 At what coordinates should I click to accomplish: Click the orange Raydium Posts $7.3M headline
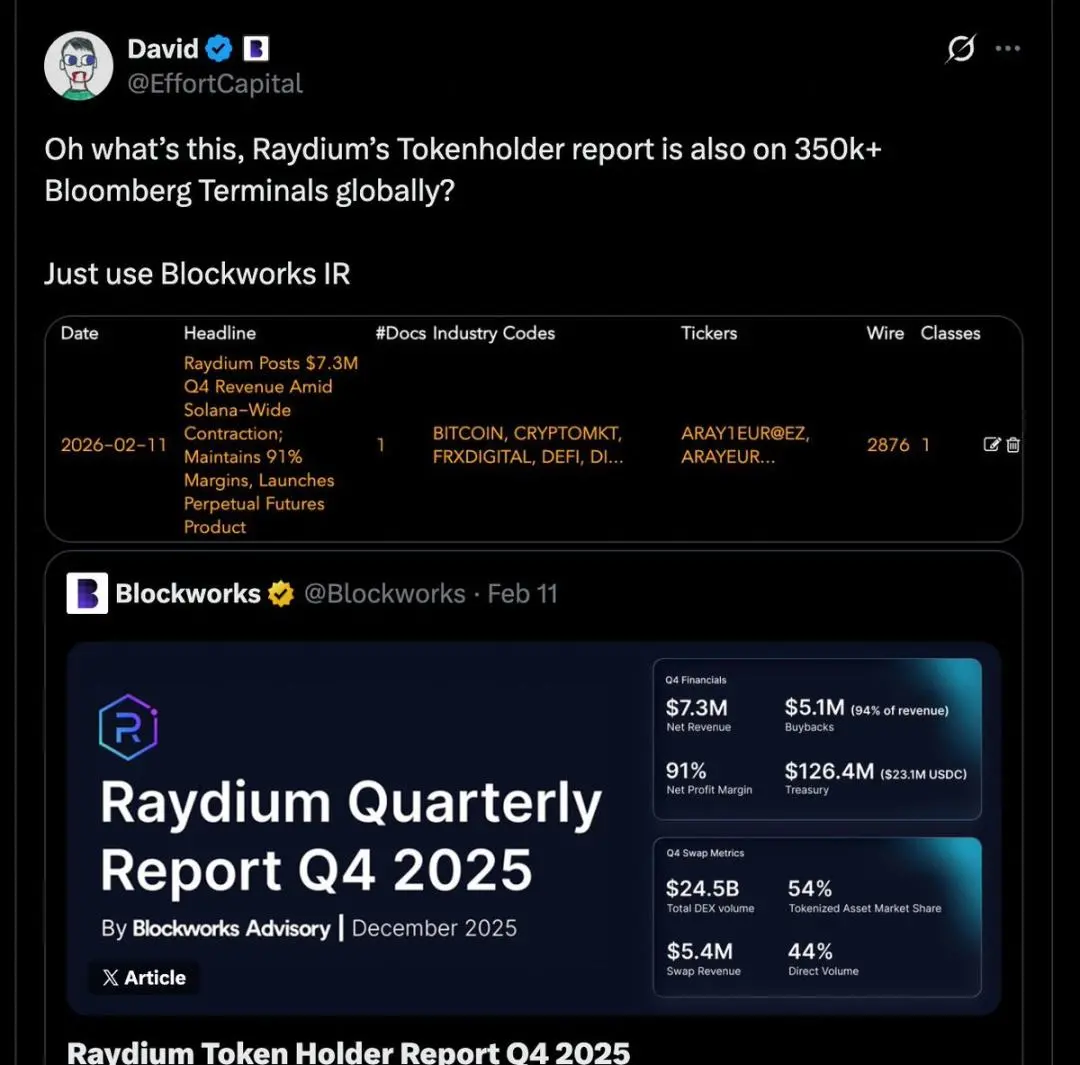[270, 445]
